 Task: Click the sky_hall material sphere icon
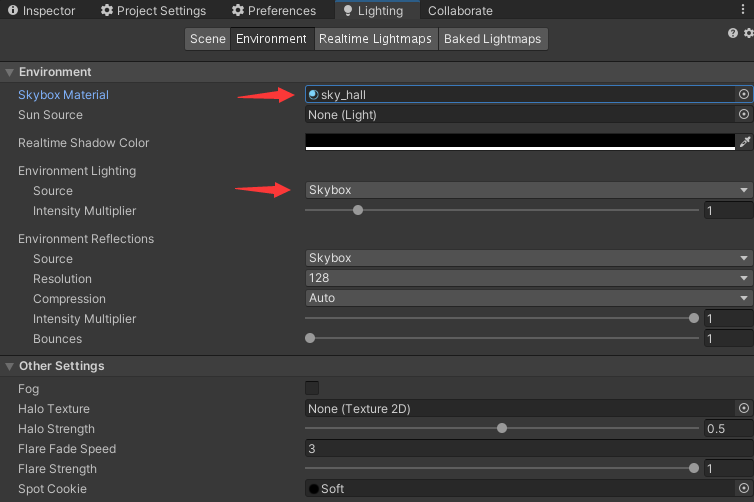click(x=314, y=95)
